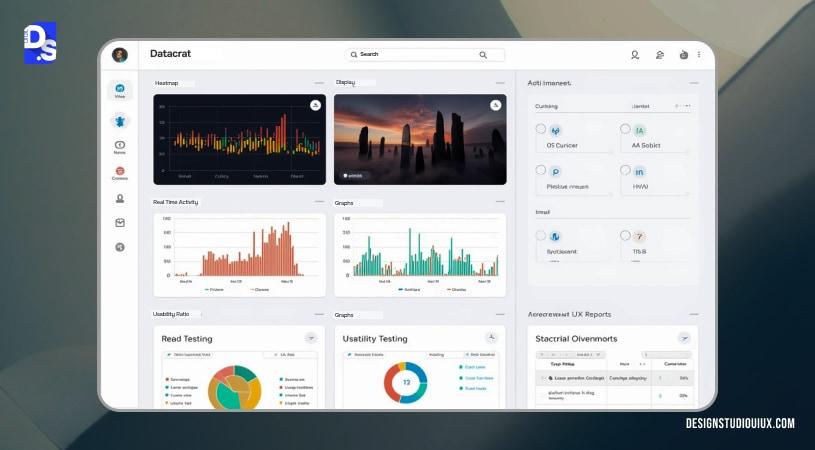Open the sunset standing stones photo
Image resolution: width=815 pixels, height=450 pixels.
click(x=420, y=139)
